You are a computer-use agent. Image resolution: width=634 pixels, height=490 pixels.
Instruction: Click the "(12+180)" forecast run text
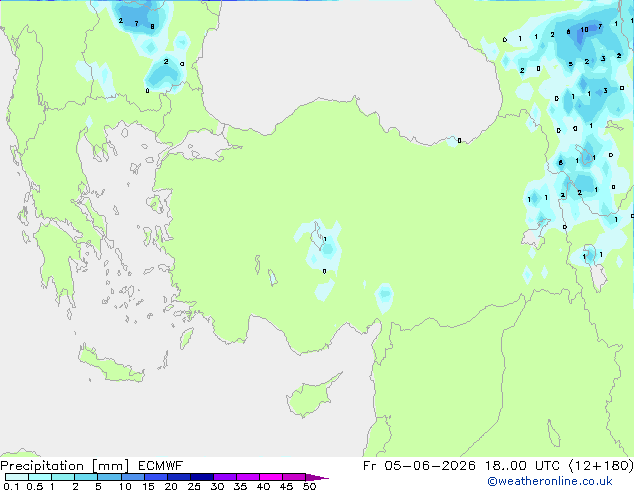[x=601, y=466]
